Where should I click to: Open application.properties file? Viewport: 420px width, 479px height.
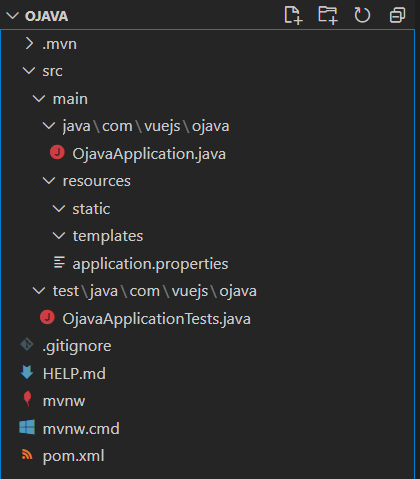pyautogui.click(x=150, y=264)
